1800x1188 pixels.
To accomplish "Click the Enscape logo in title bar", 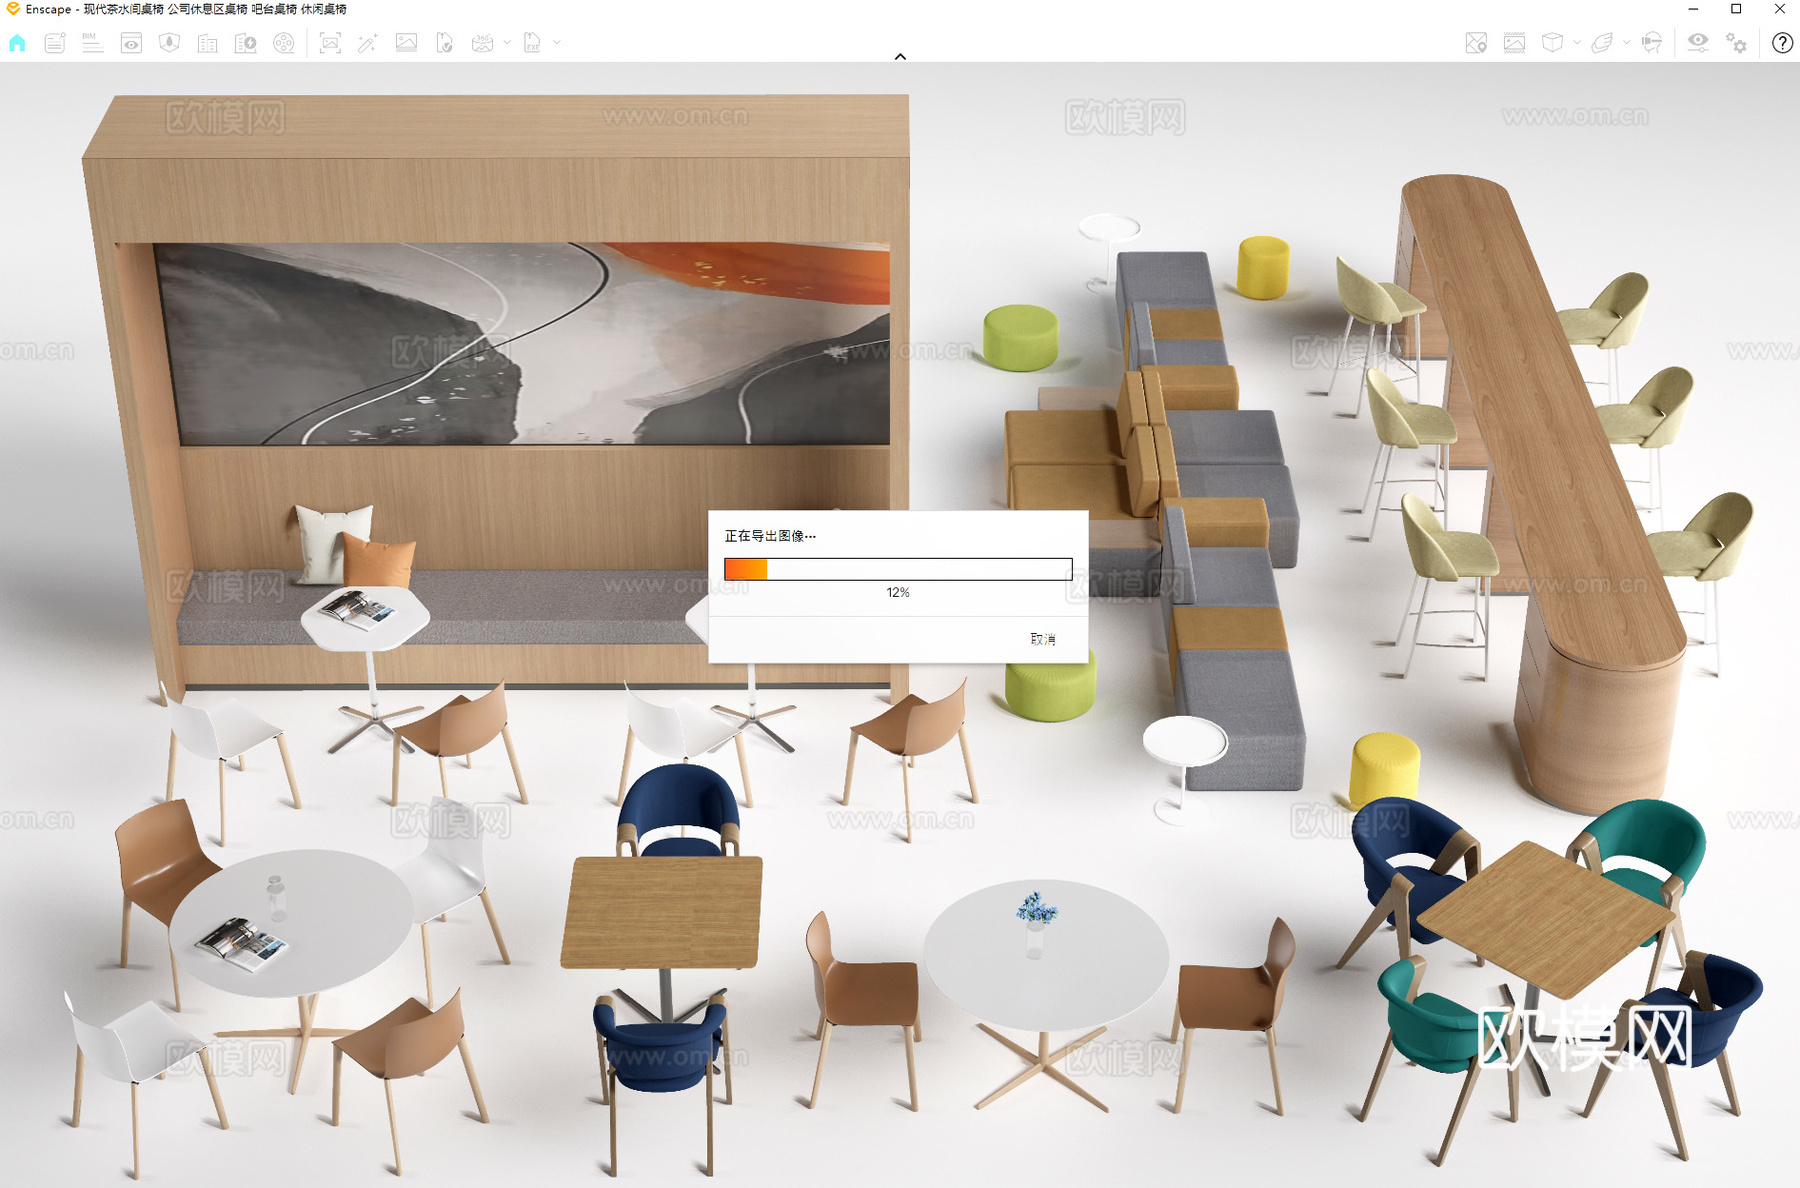I will [12, 9].
